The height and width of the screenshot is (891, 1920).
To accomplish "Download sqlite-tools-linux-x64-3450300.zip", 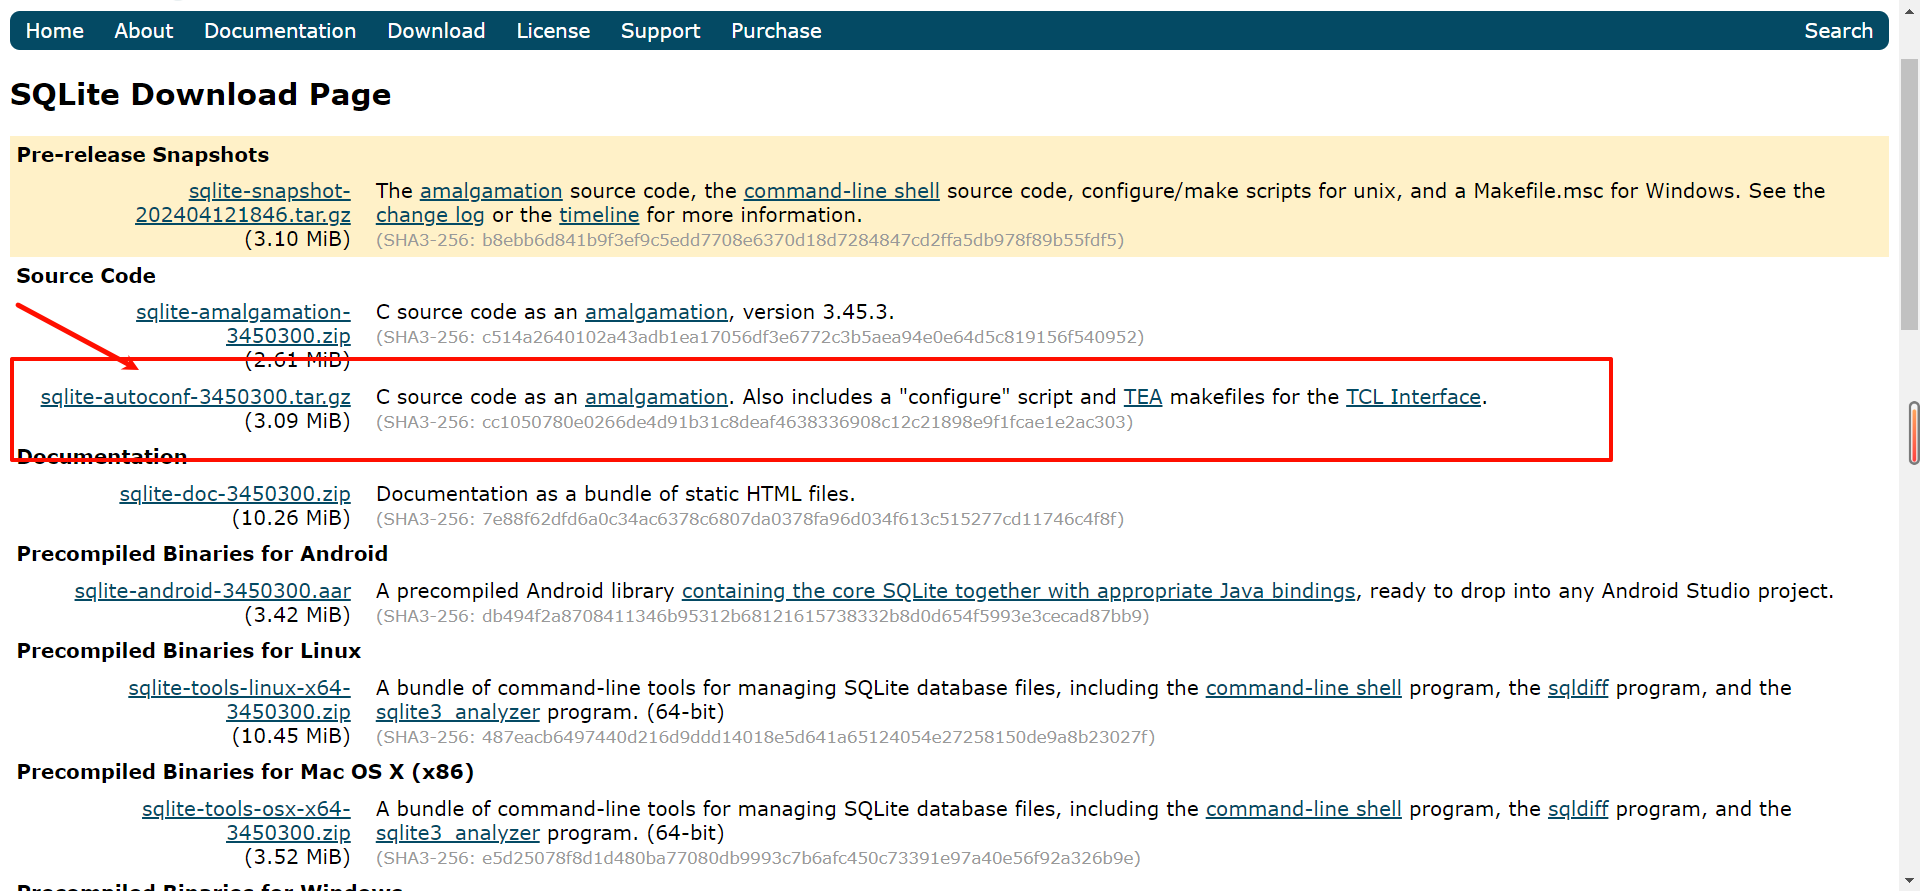I will tap(239, 700).
